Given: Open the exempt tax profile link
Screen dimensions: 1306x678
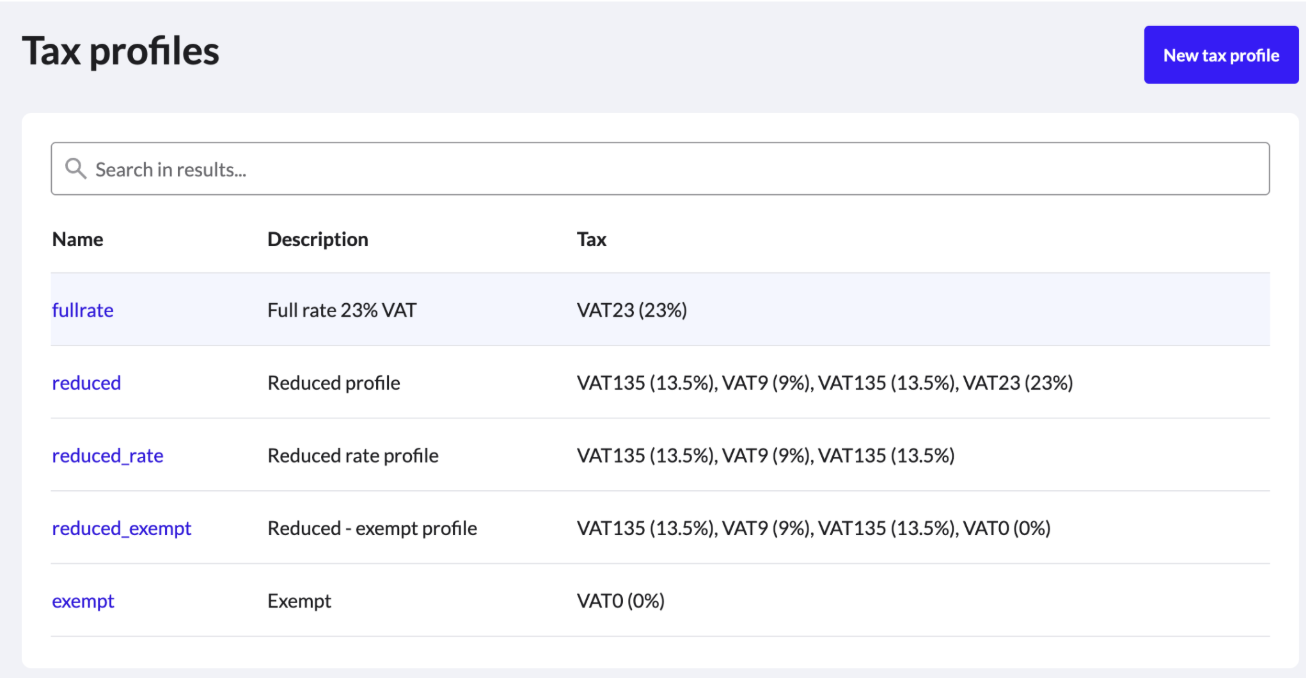Looking at the screenshot, I should click(83, 601).
